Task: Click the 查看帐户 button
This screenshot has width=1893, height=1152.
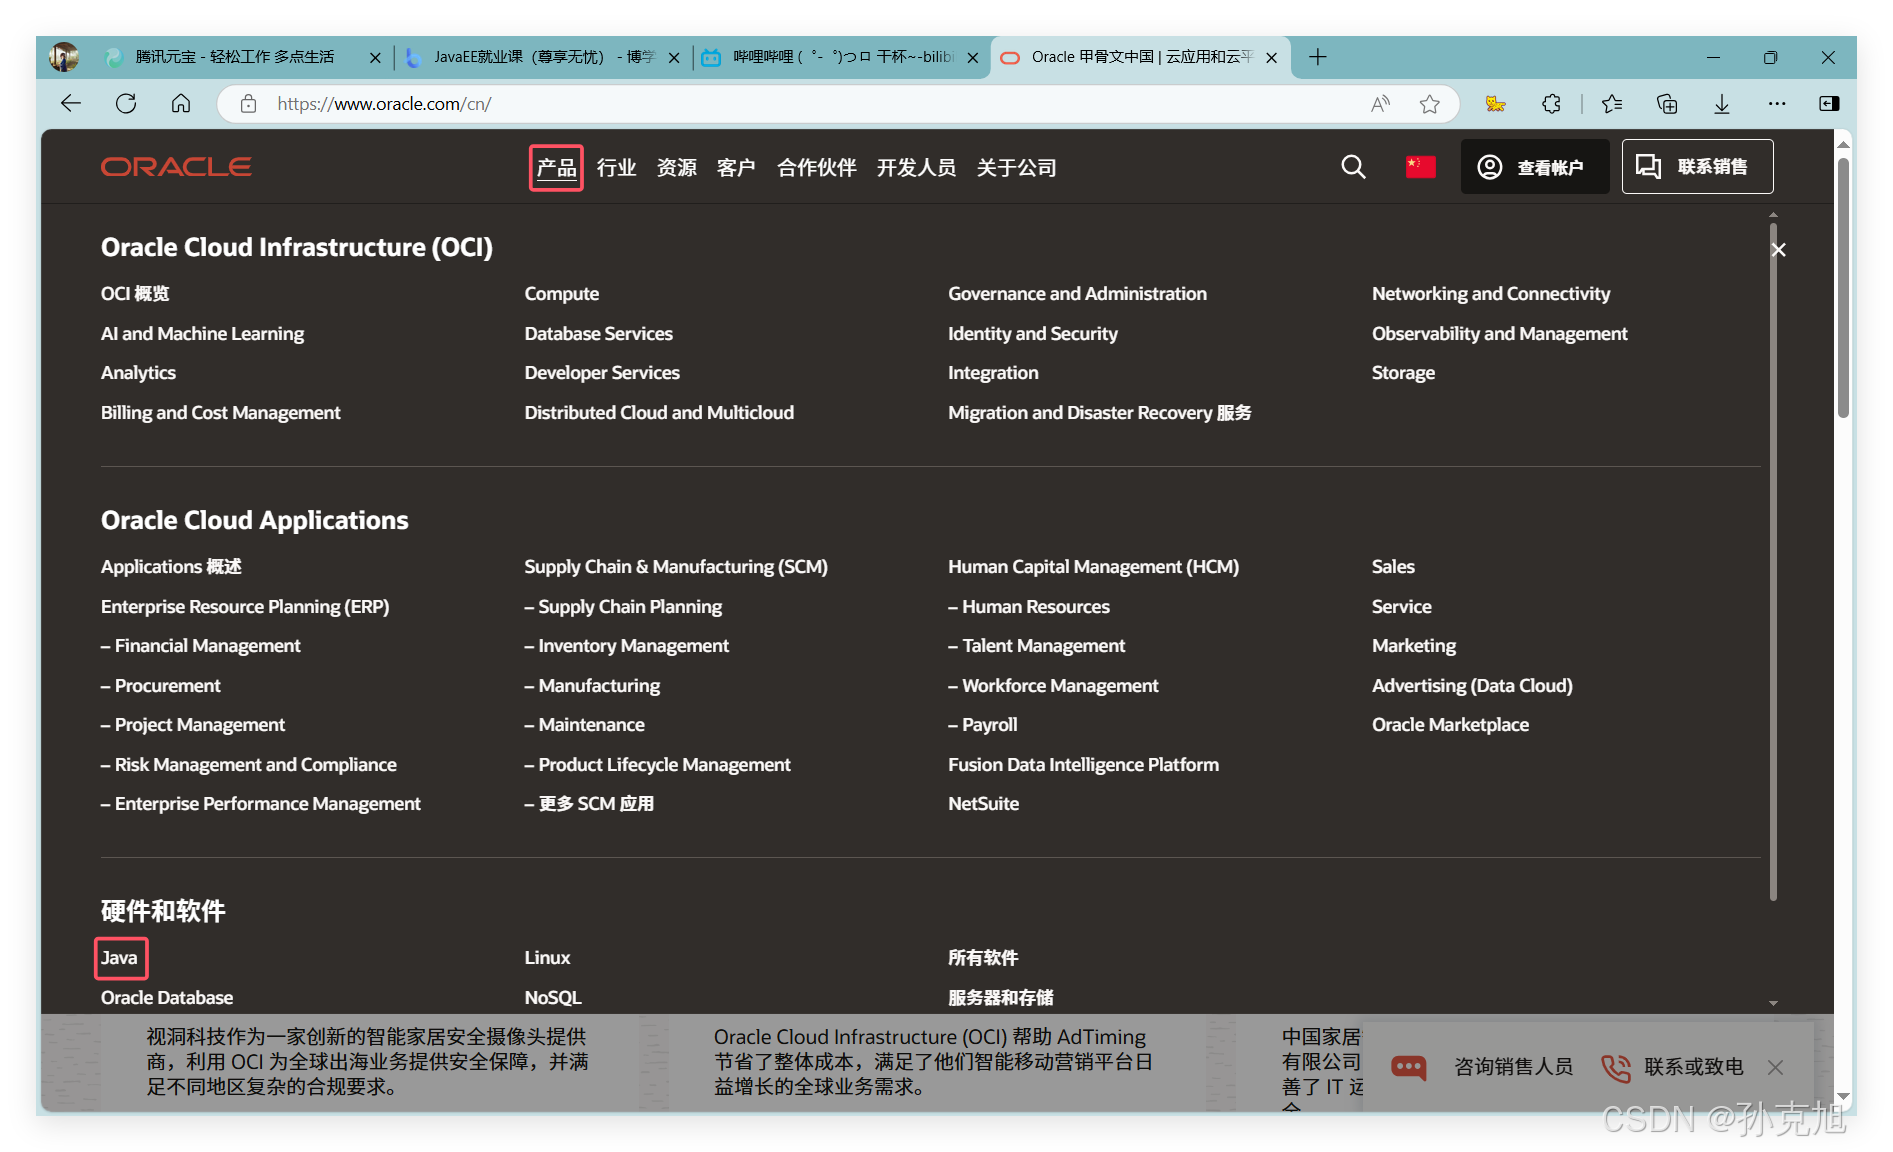Action: 1534,167
